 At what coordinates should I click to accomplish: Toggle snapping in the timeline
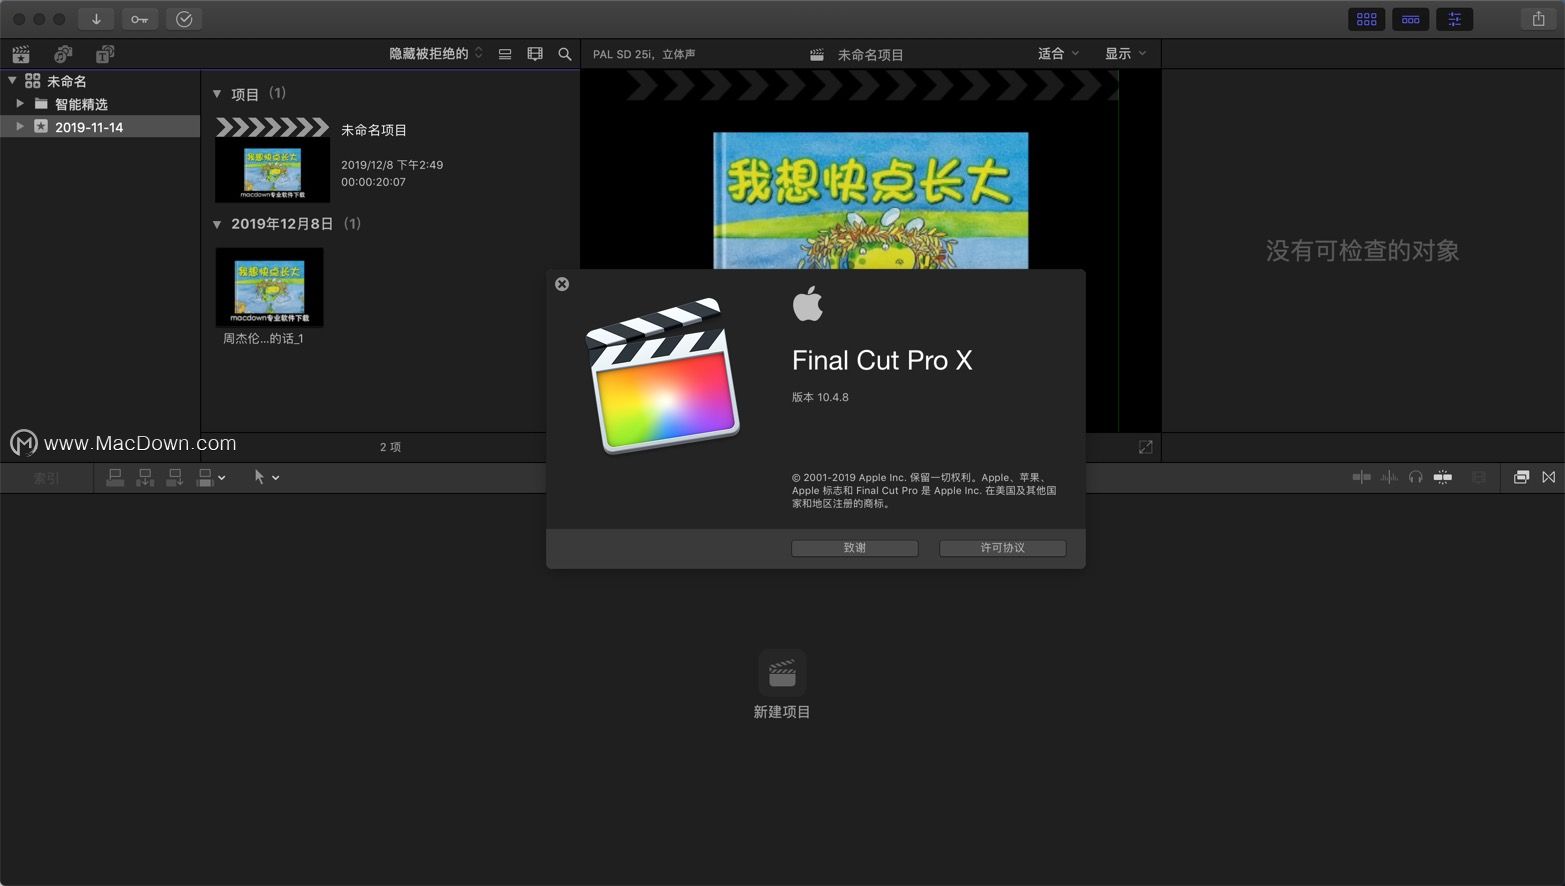pyautogui.click(x=1443, y=477)
